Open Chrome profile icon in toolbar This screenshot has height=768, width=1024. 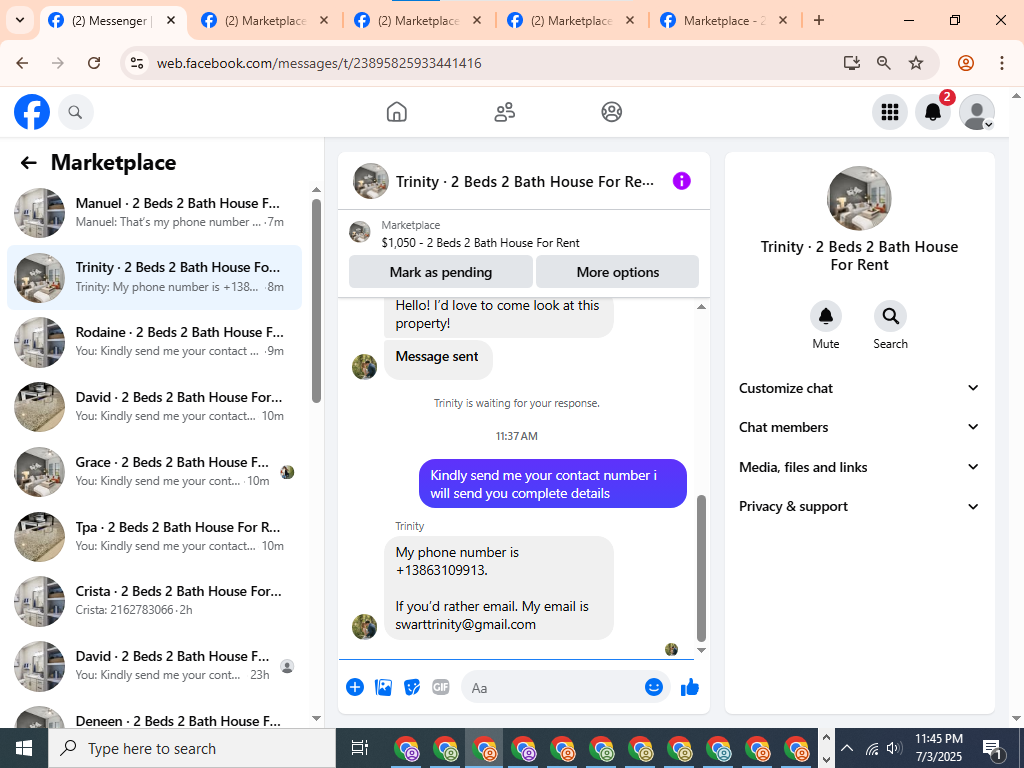966,63
